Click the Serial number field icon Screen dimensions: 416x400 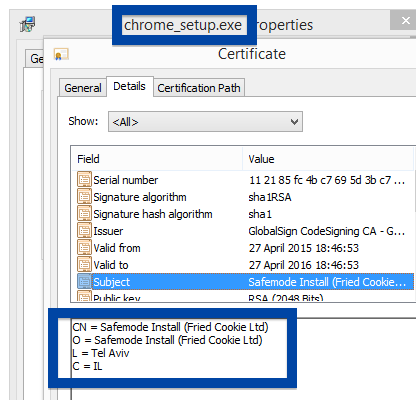pyautogui.click(x=84, y=180)
